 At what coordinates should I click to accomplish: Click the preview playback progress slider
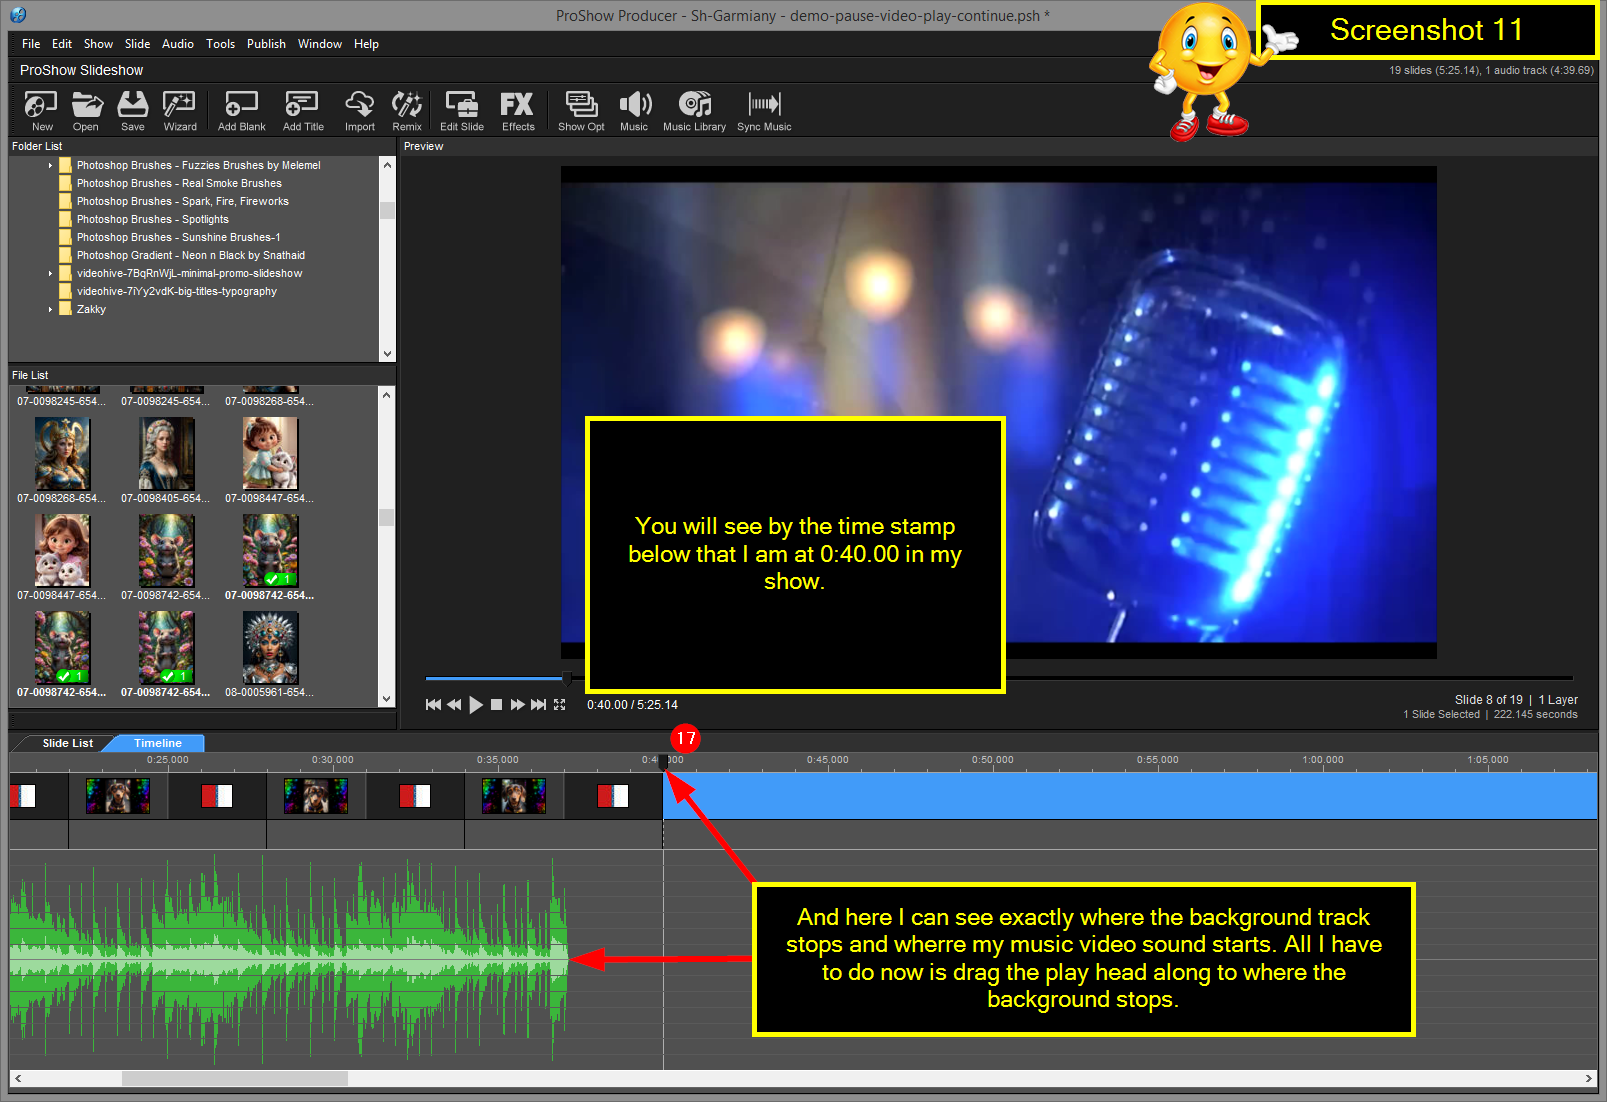point(567,678)
